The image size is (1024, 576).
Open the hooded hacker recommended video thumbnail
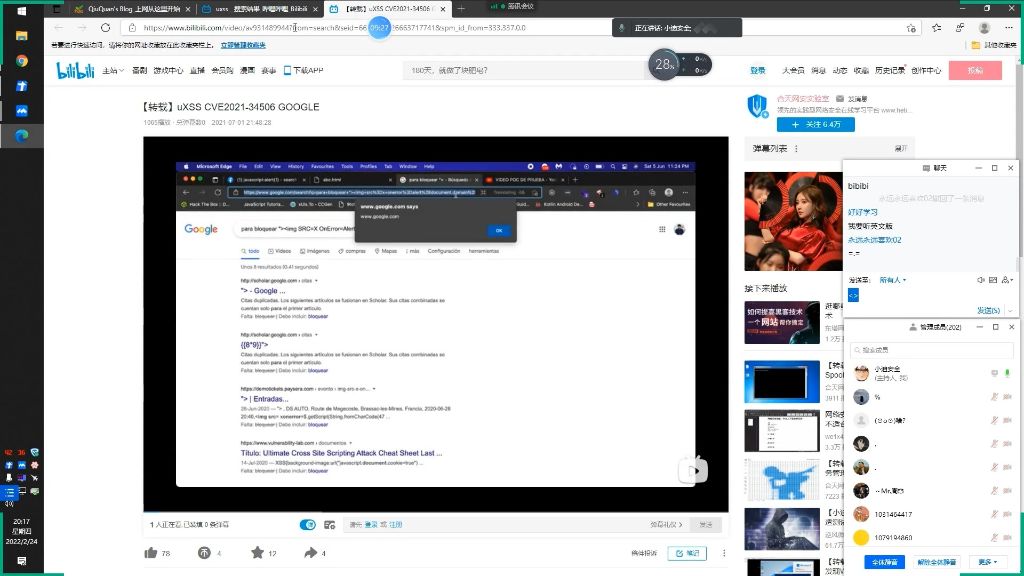click(782, 529)
